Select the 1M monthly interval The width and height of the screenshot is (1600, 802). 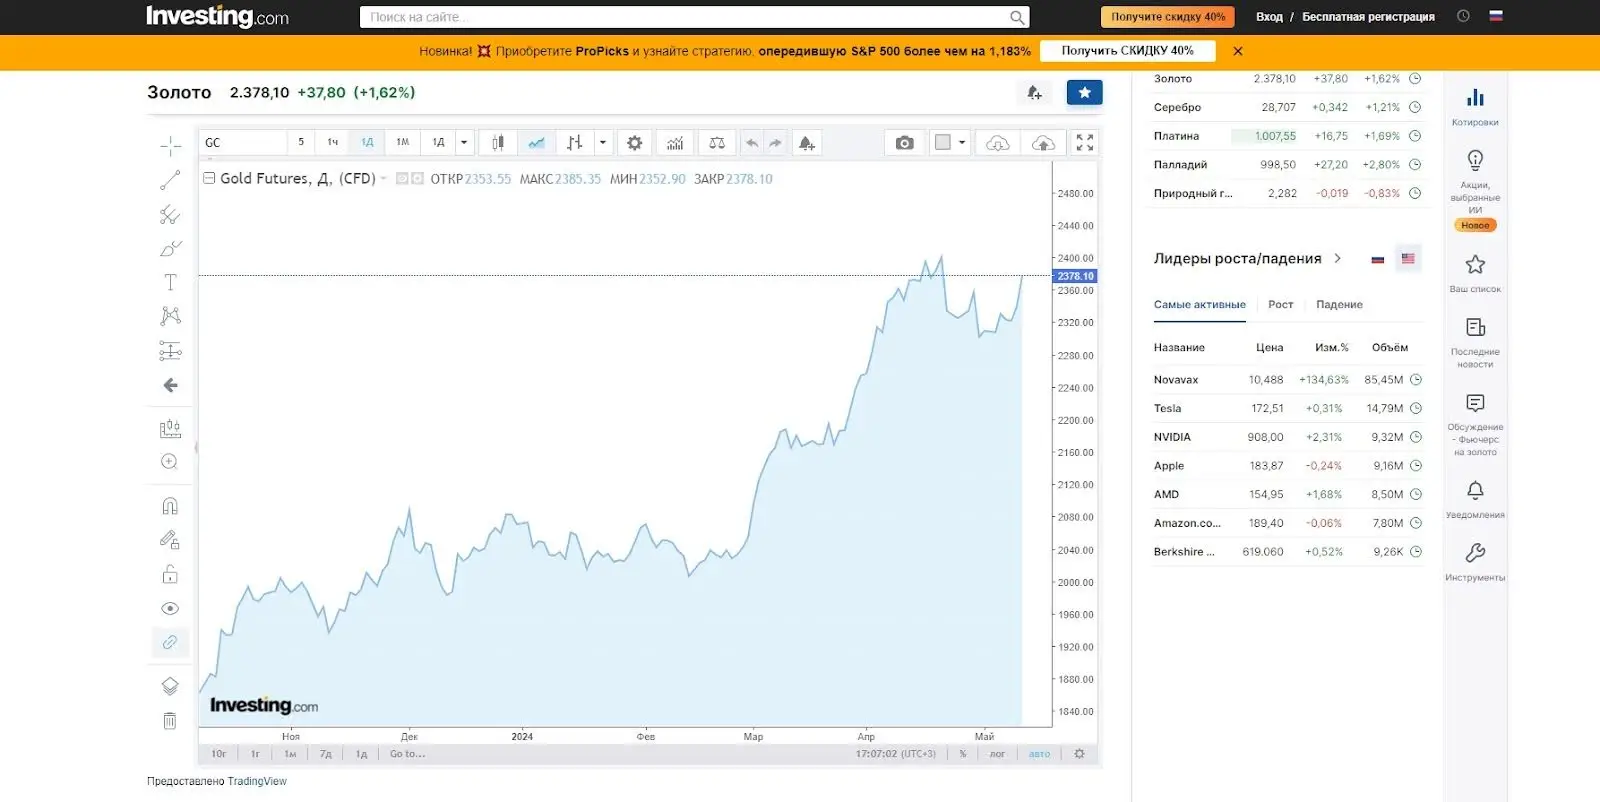pos(403,143)
